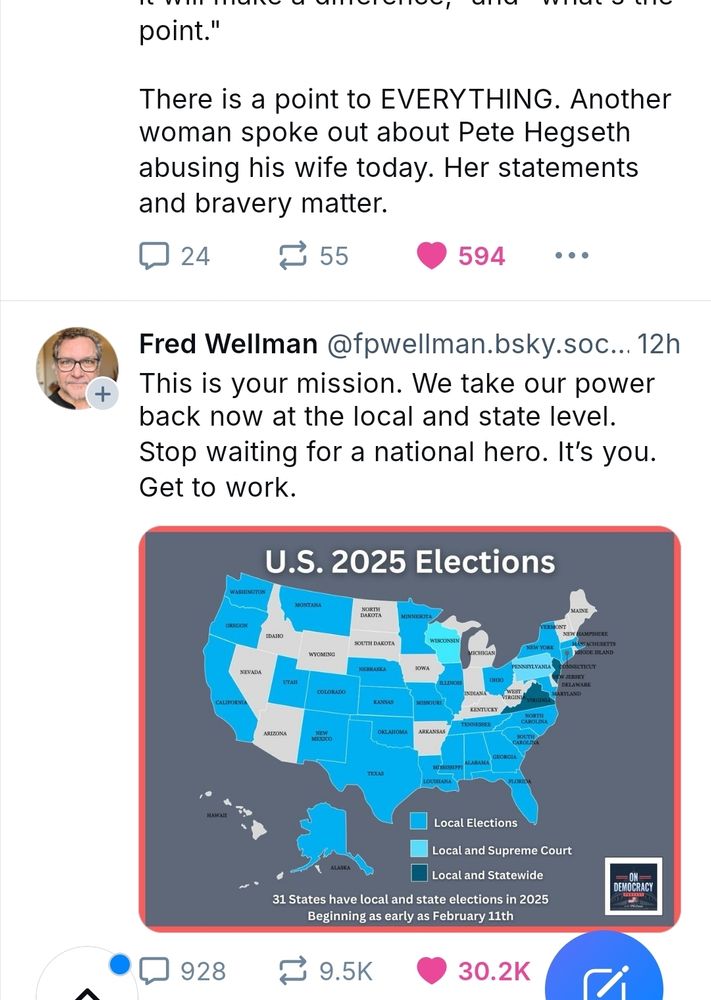The image size is (711, 1000).
Task: Click the Local Elections legend color swatch
Action: tap(419, 822)
